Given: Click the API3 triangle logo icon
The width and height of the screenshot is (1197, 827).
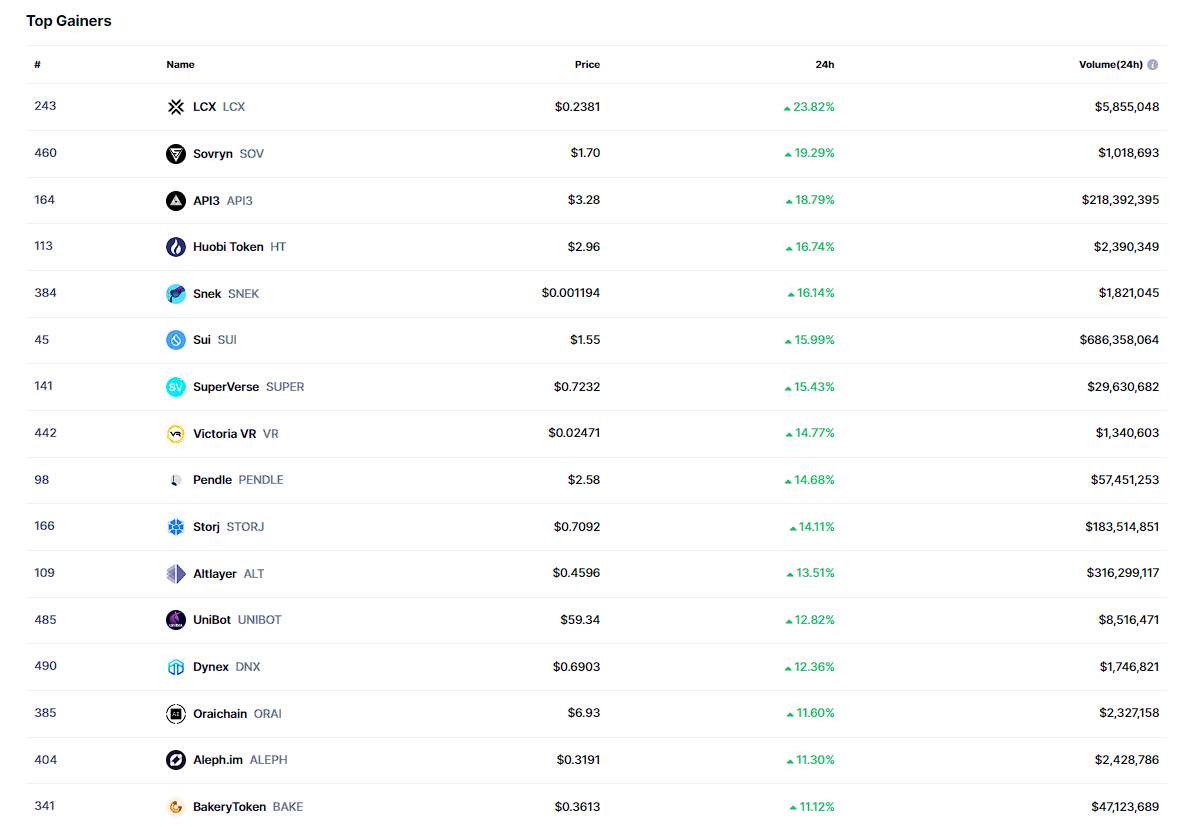Looking at the screenshot, I should (176, 201).
